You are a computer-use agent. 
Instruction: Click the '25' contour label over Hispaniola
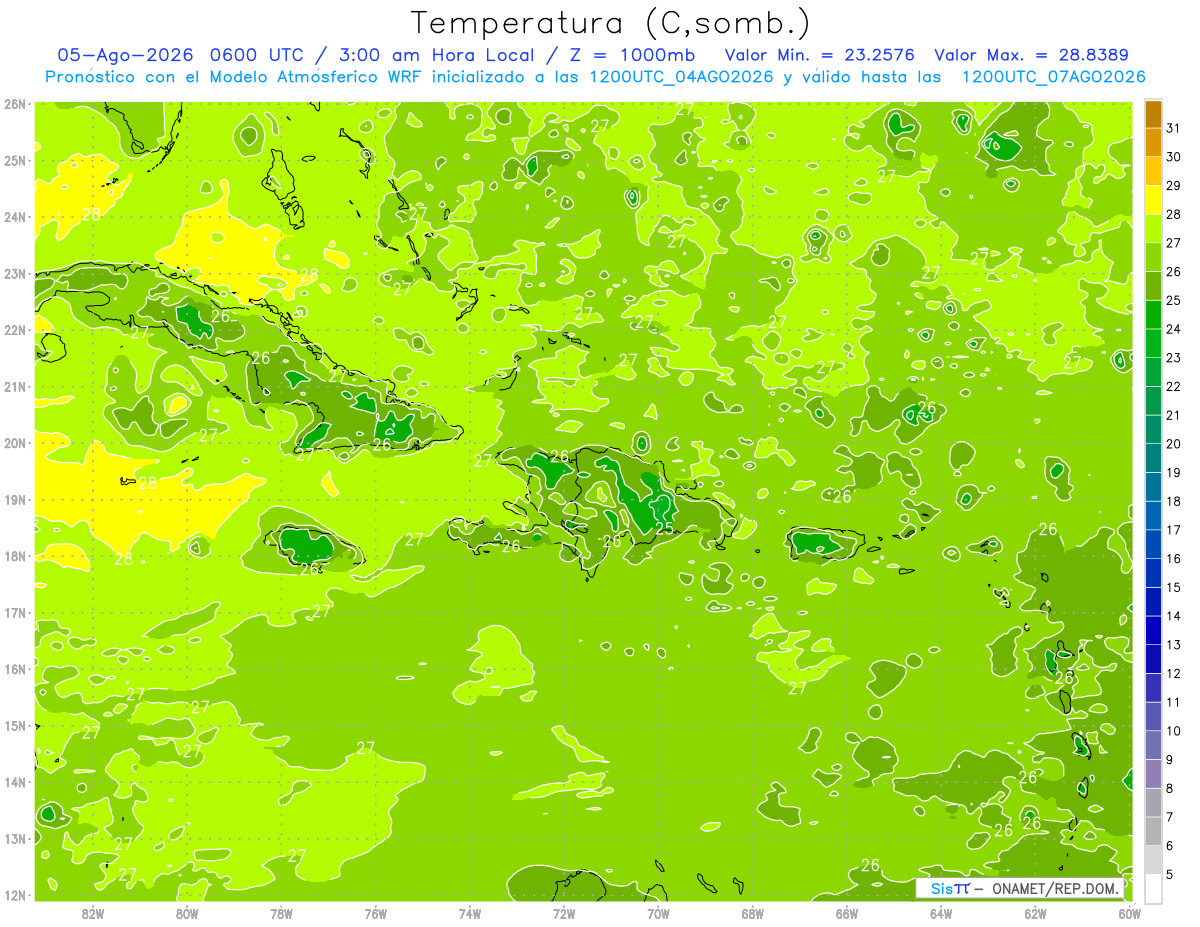click(664, 527)
